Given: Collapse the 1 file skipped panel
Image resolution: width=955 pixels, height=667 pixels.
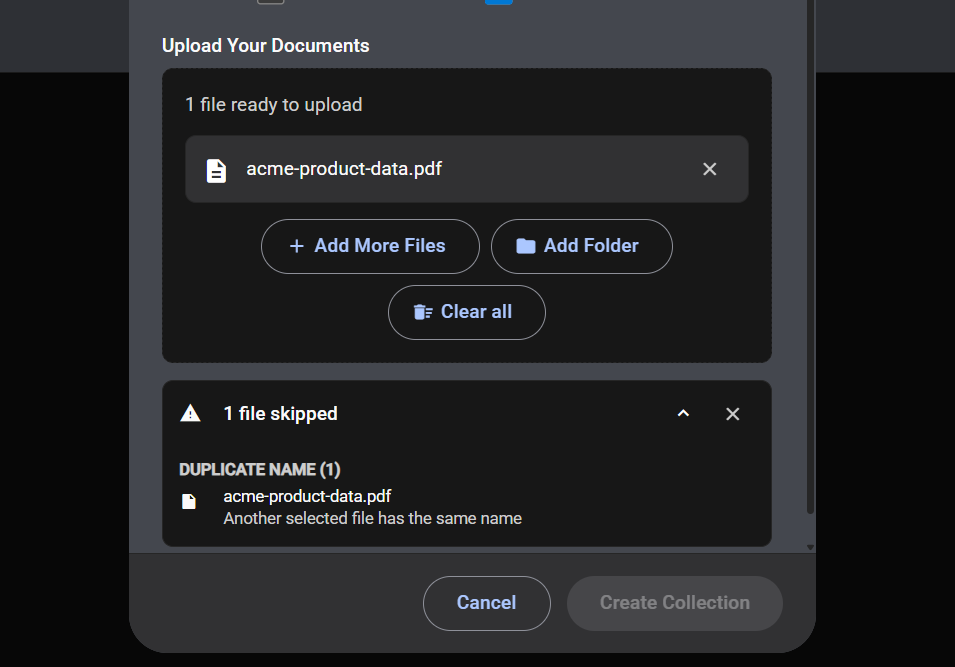Looking at the screenshot, I should 683,414.
